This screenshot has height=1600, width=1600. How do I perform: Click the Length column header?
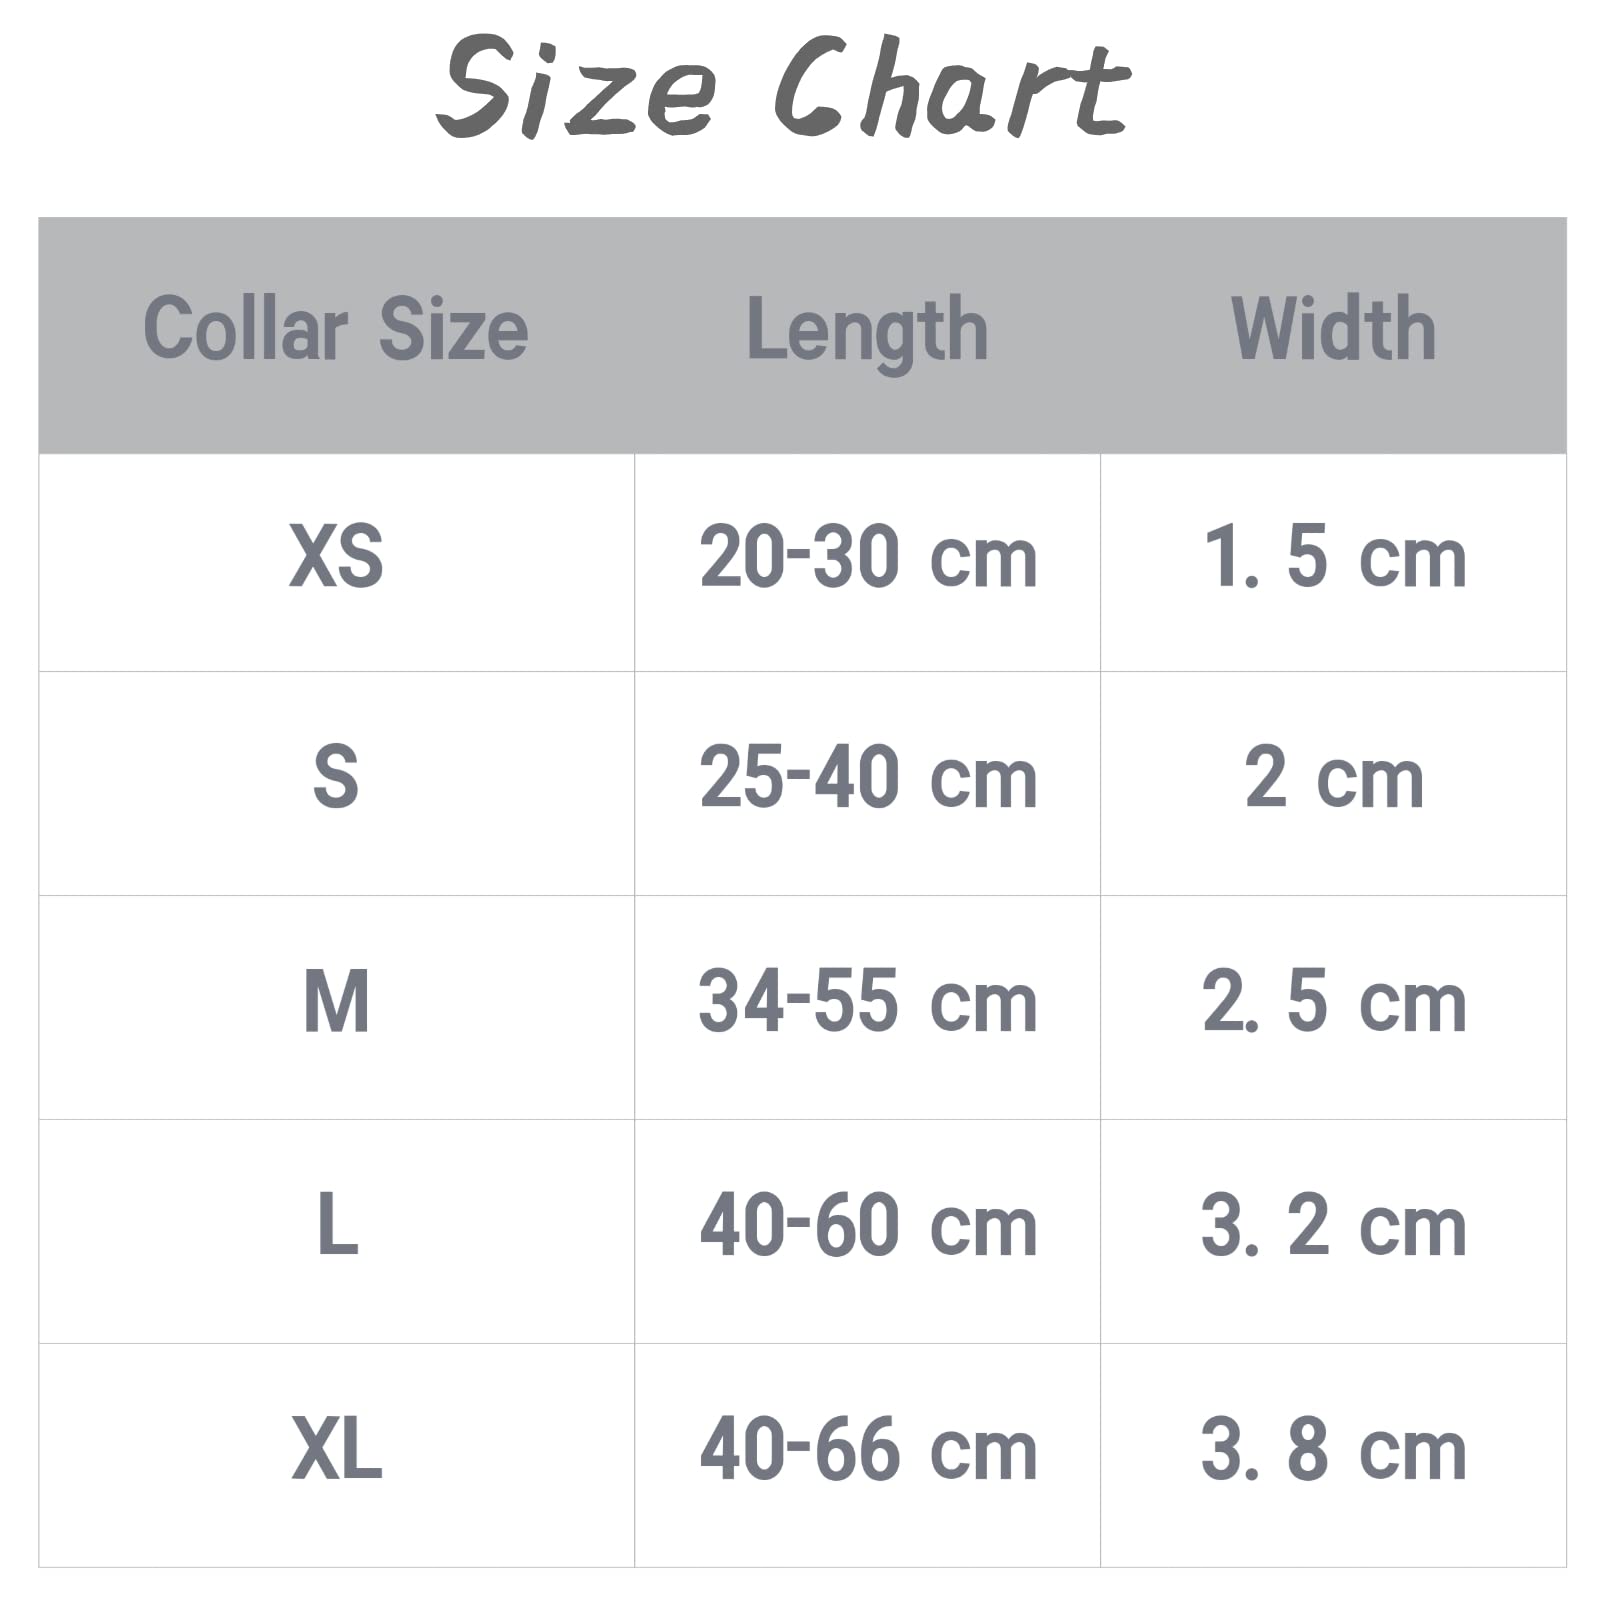[867, 331]
